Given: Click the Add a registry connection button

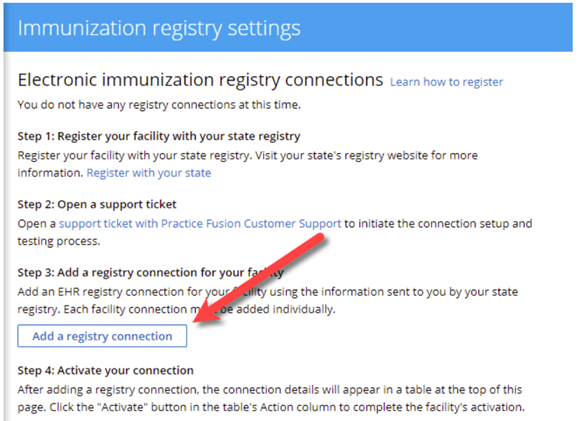Looking at the screenshot, I should tap(102, 336).
